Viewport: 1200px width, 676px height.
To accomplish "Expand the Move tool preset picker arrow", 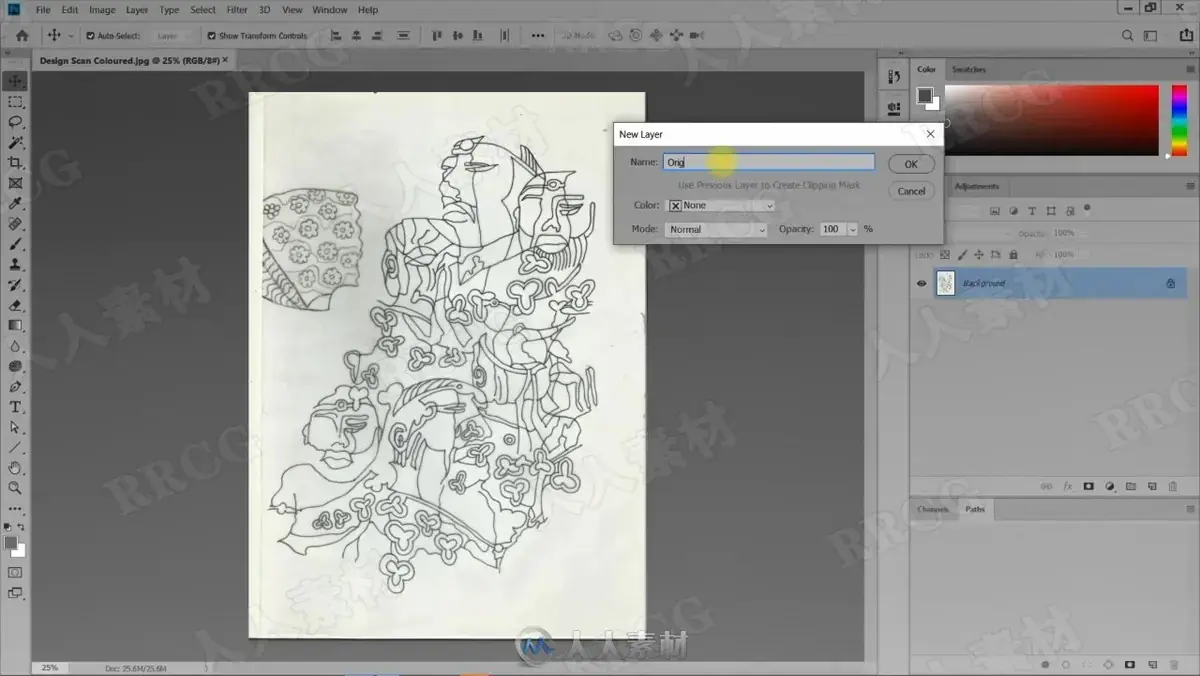I will point(70,36).
